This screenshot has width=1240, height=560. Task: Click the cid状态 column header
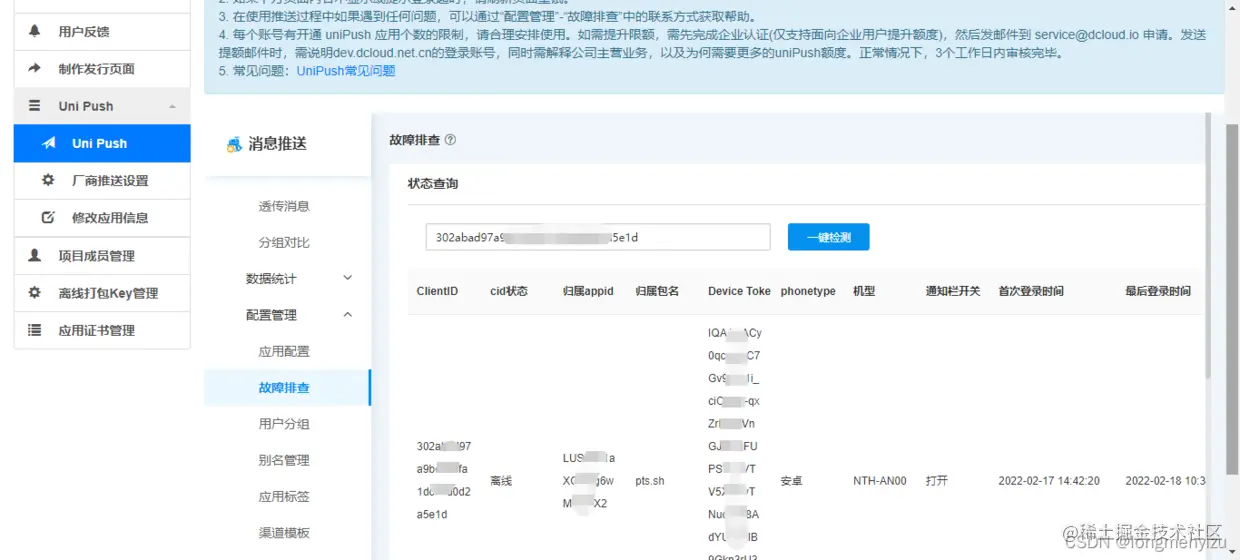tap(508, 291)
